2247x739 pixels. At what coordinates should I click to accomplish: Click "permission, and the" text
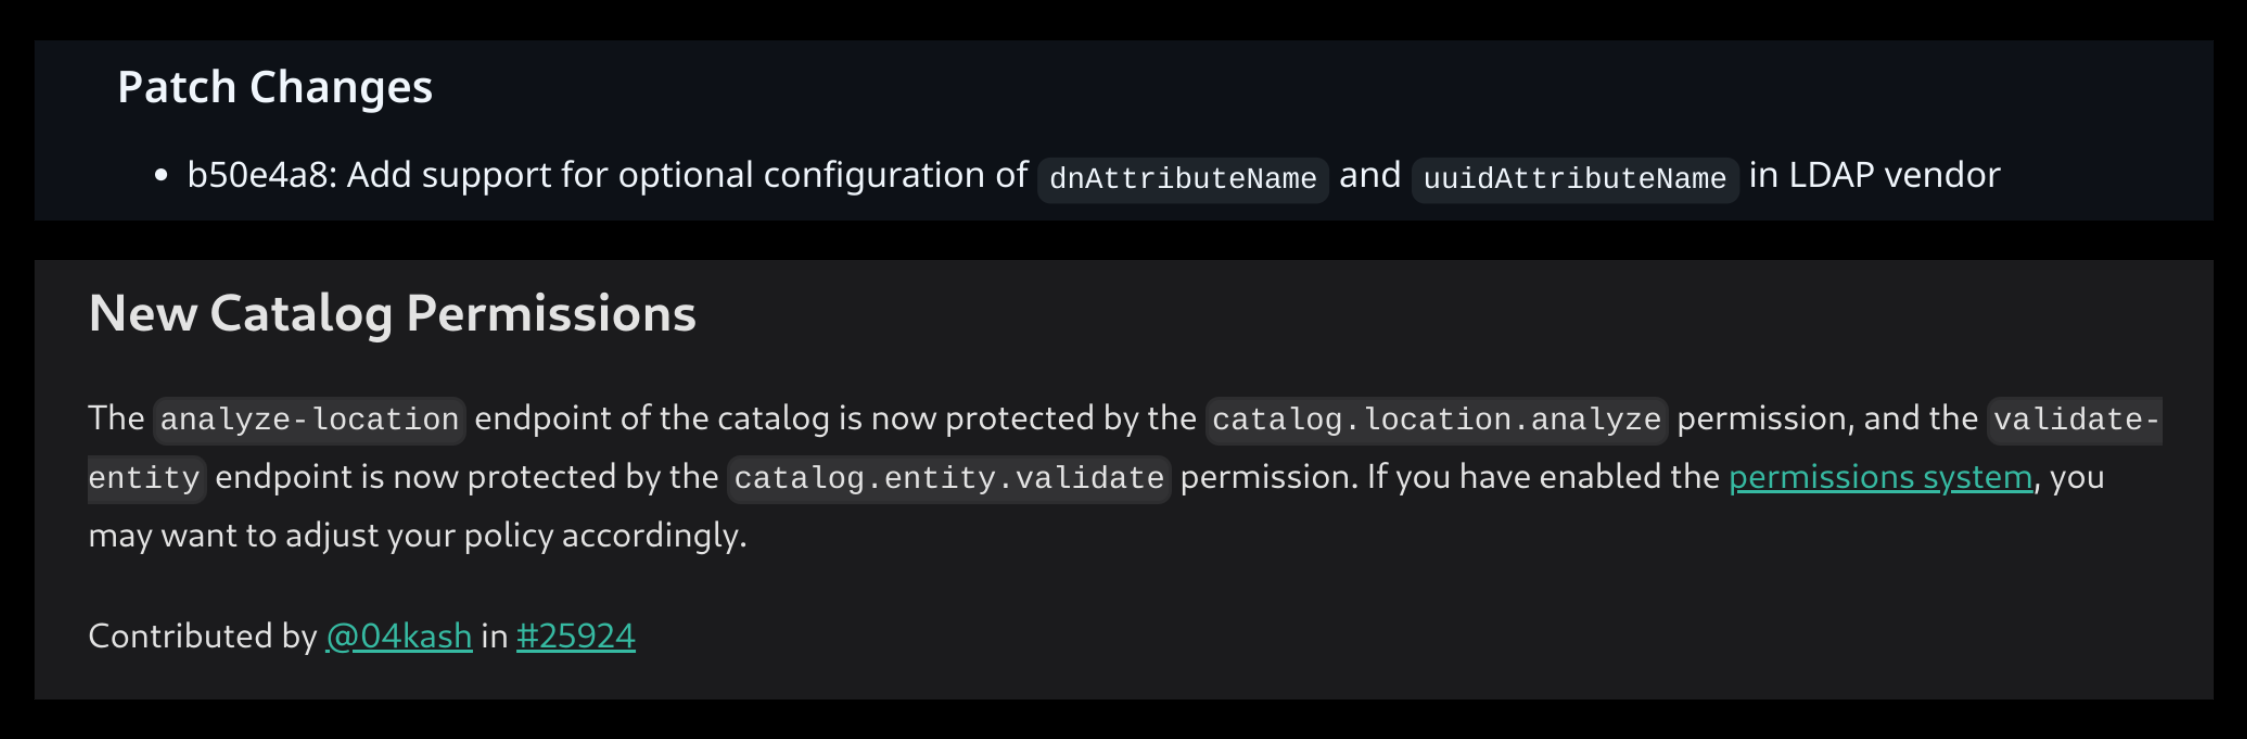[x=1827, y=419]
